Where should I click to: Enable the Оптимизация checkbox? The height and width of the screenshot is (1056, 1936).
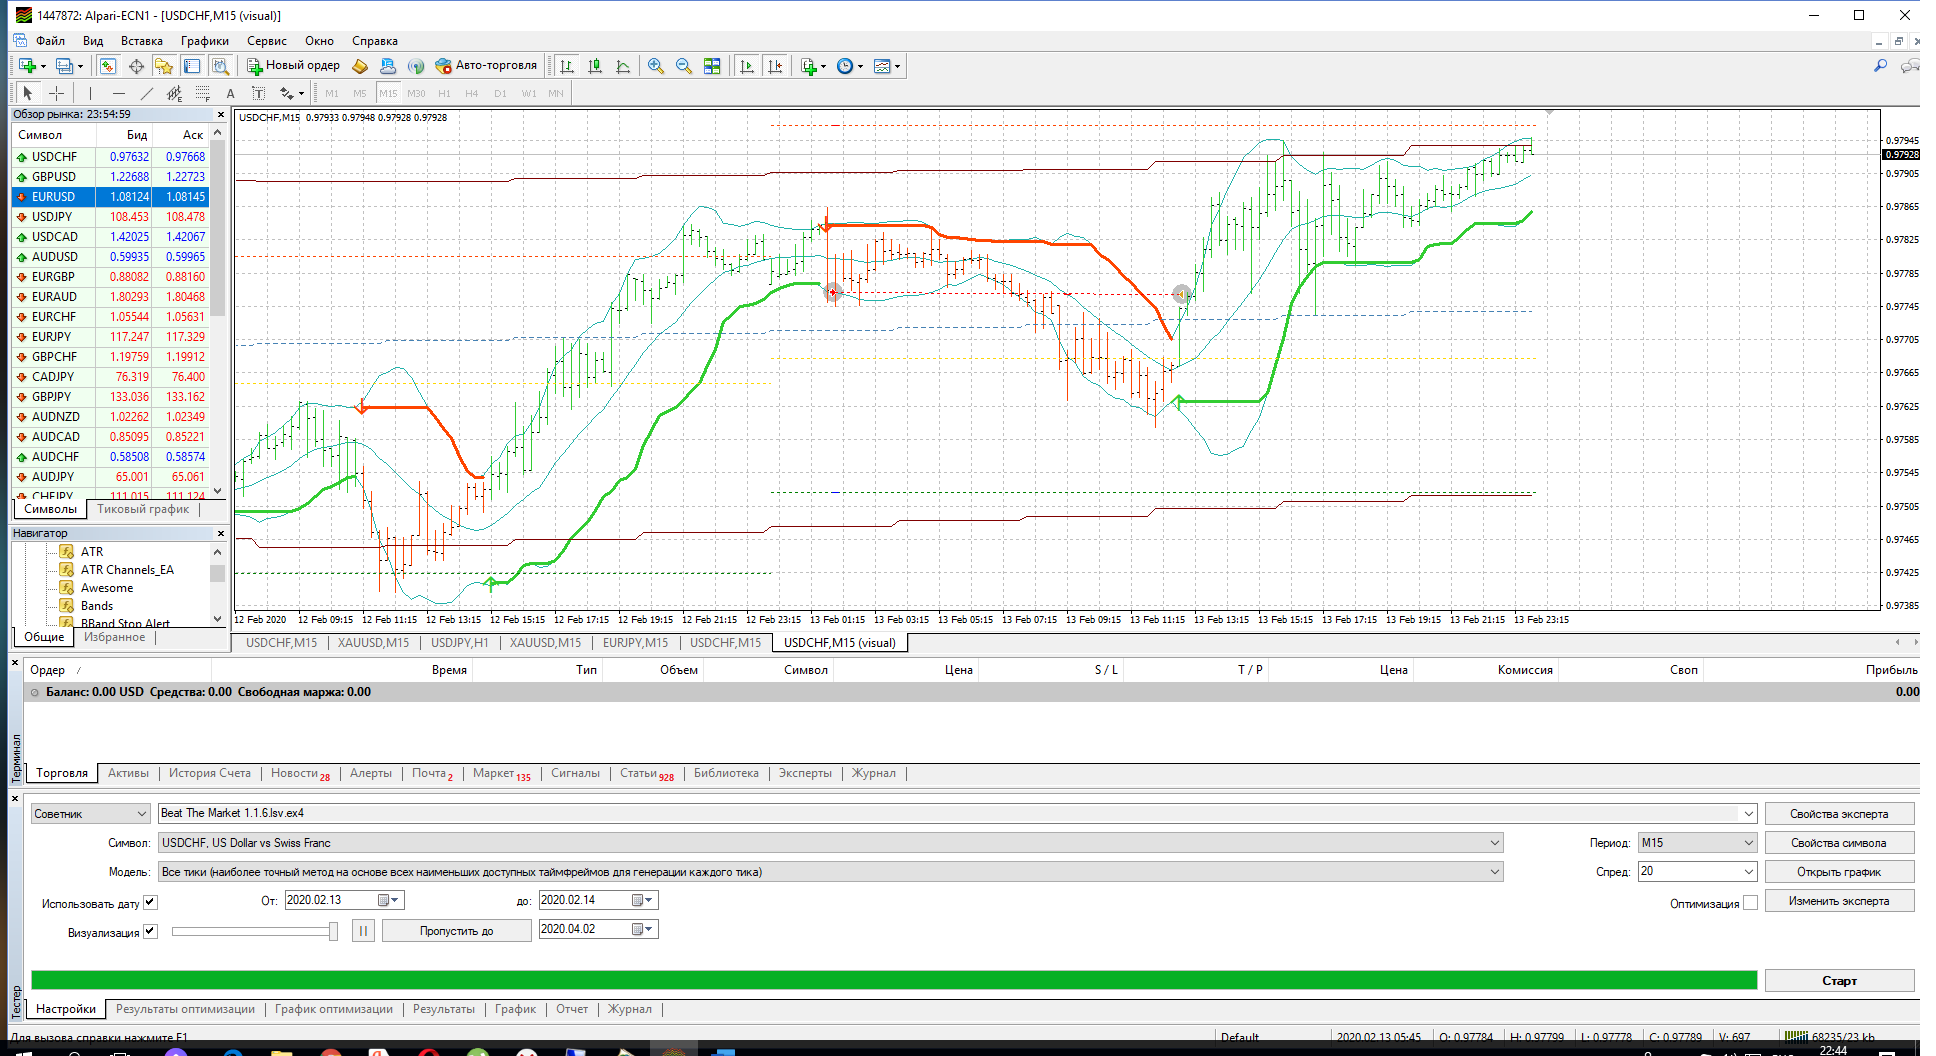click(x=1750, y=903)
